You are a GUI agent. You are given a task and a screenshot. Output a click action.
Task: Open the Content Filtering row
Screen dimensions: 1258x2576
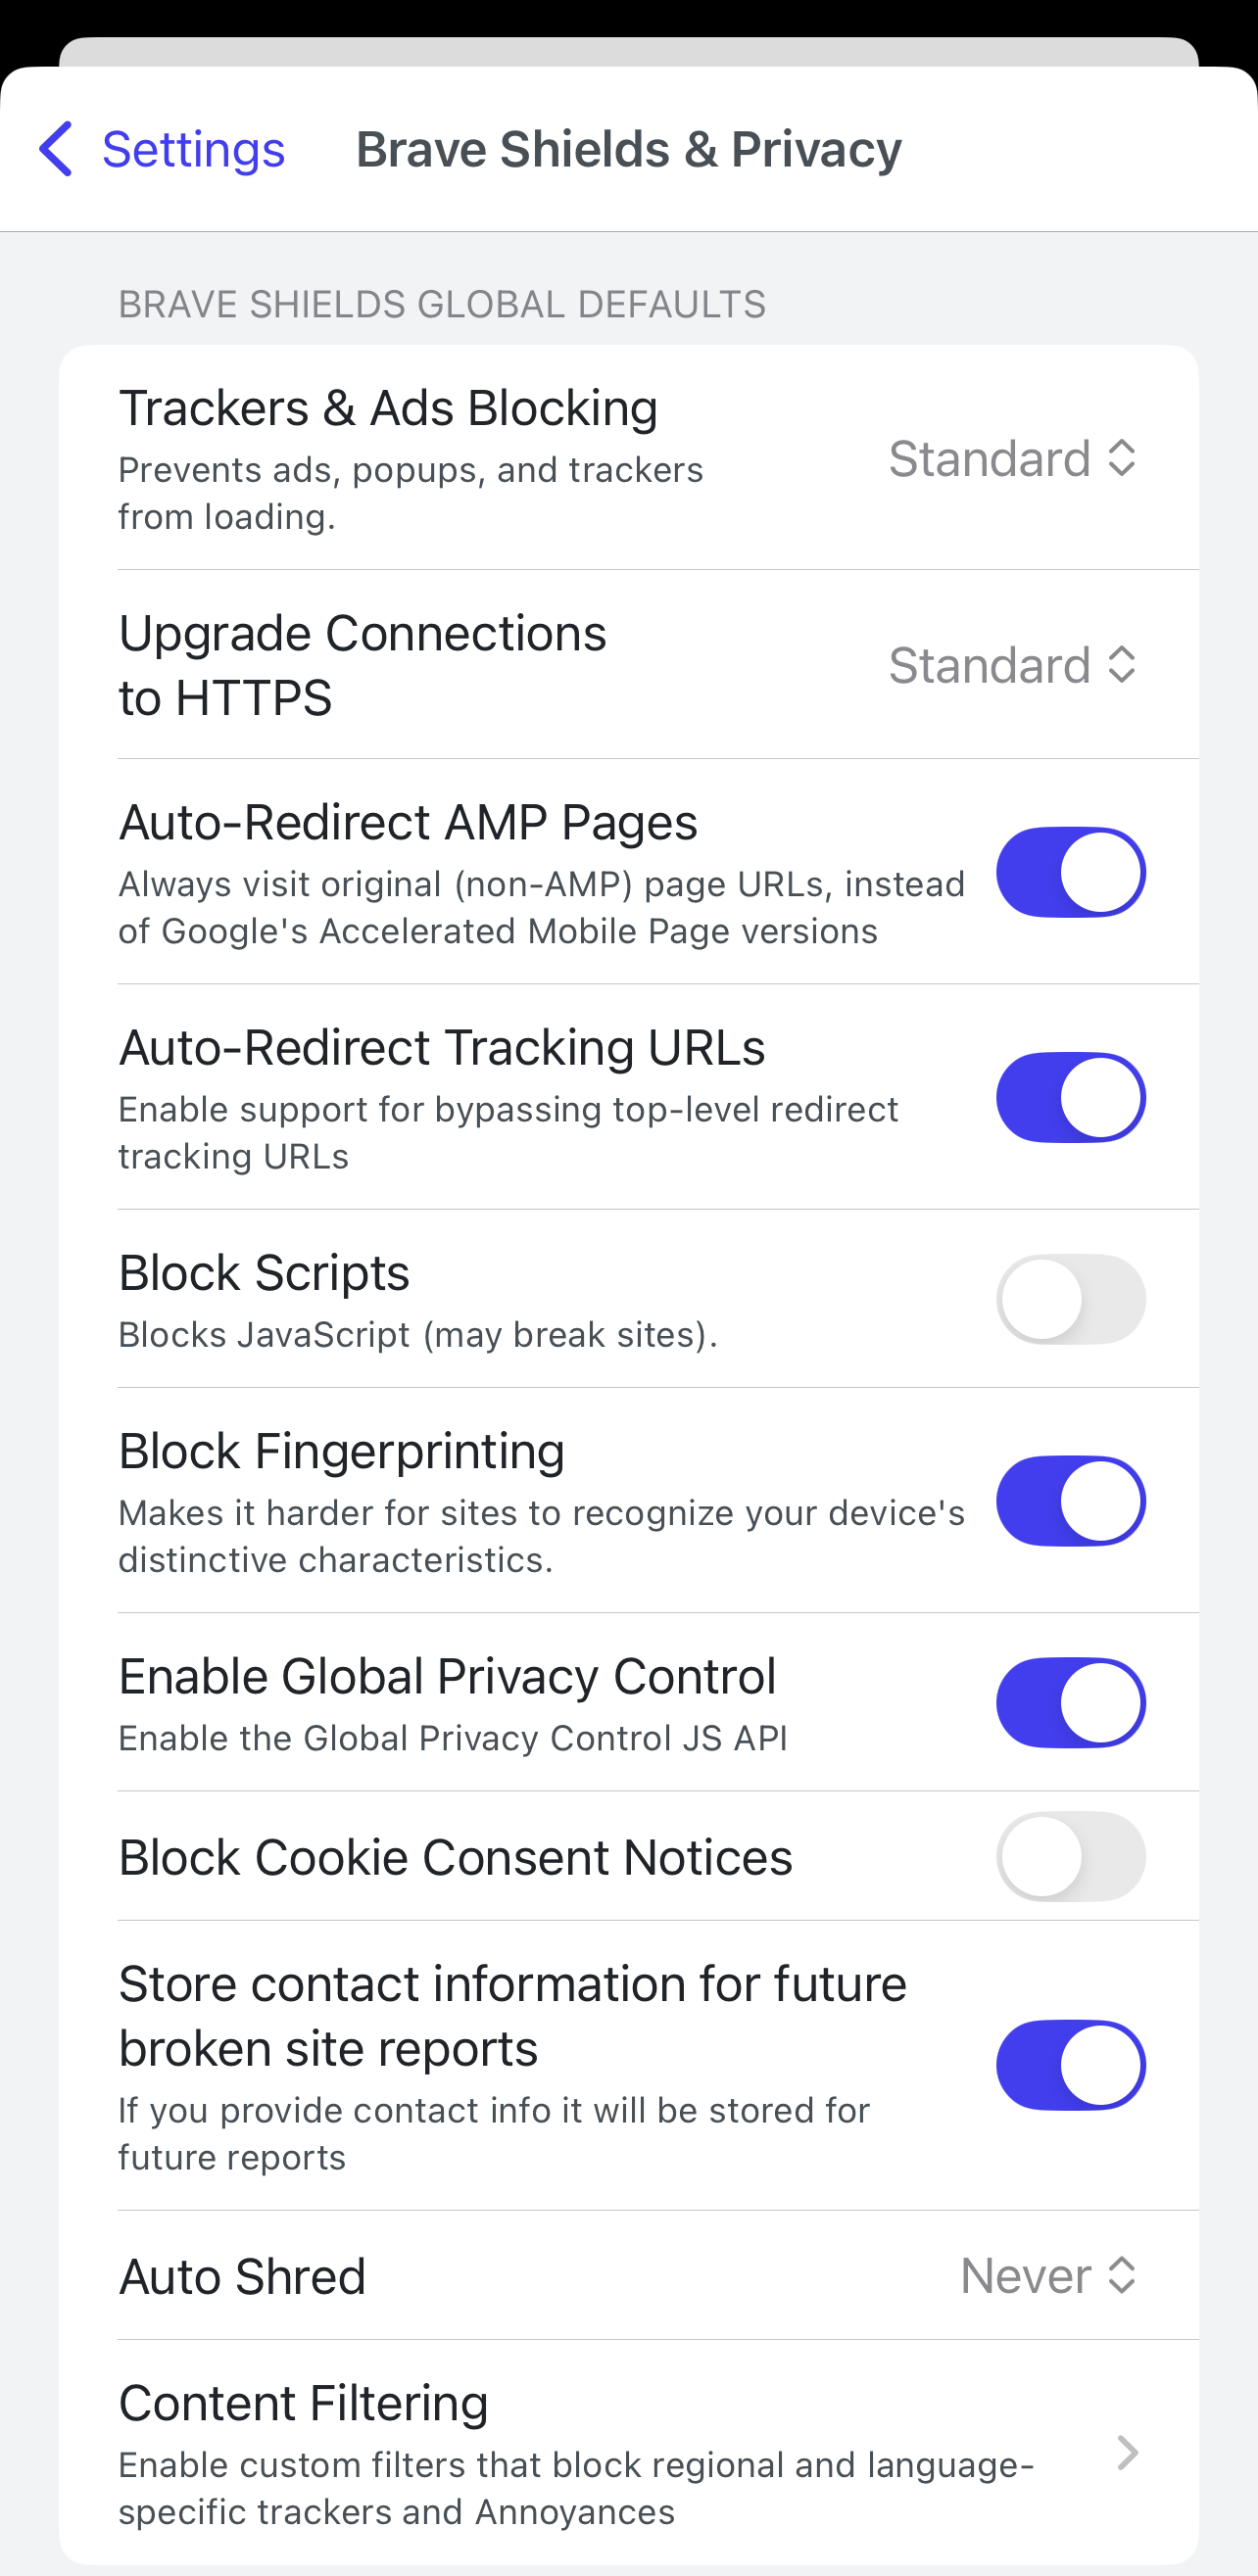coord(575,2452)
